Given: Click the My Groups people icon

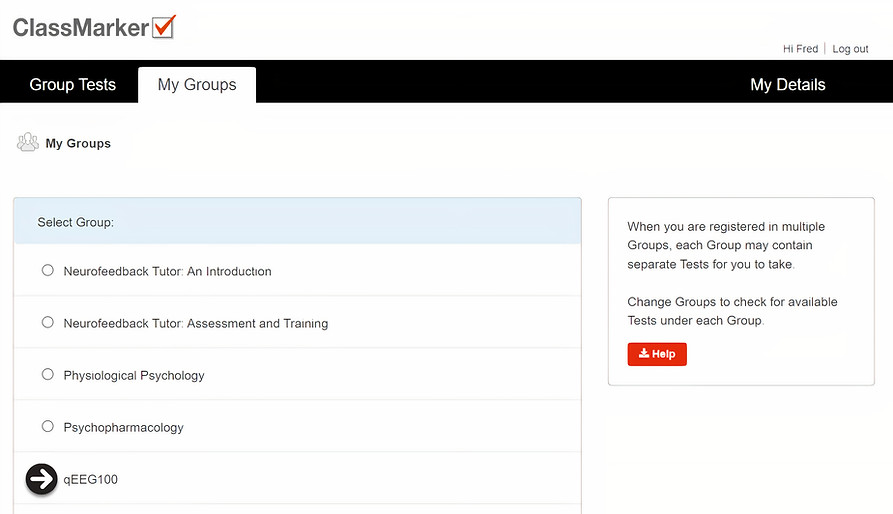Looking at the screenshot, I should click(27, 142).
